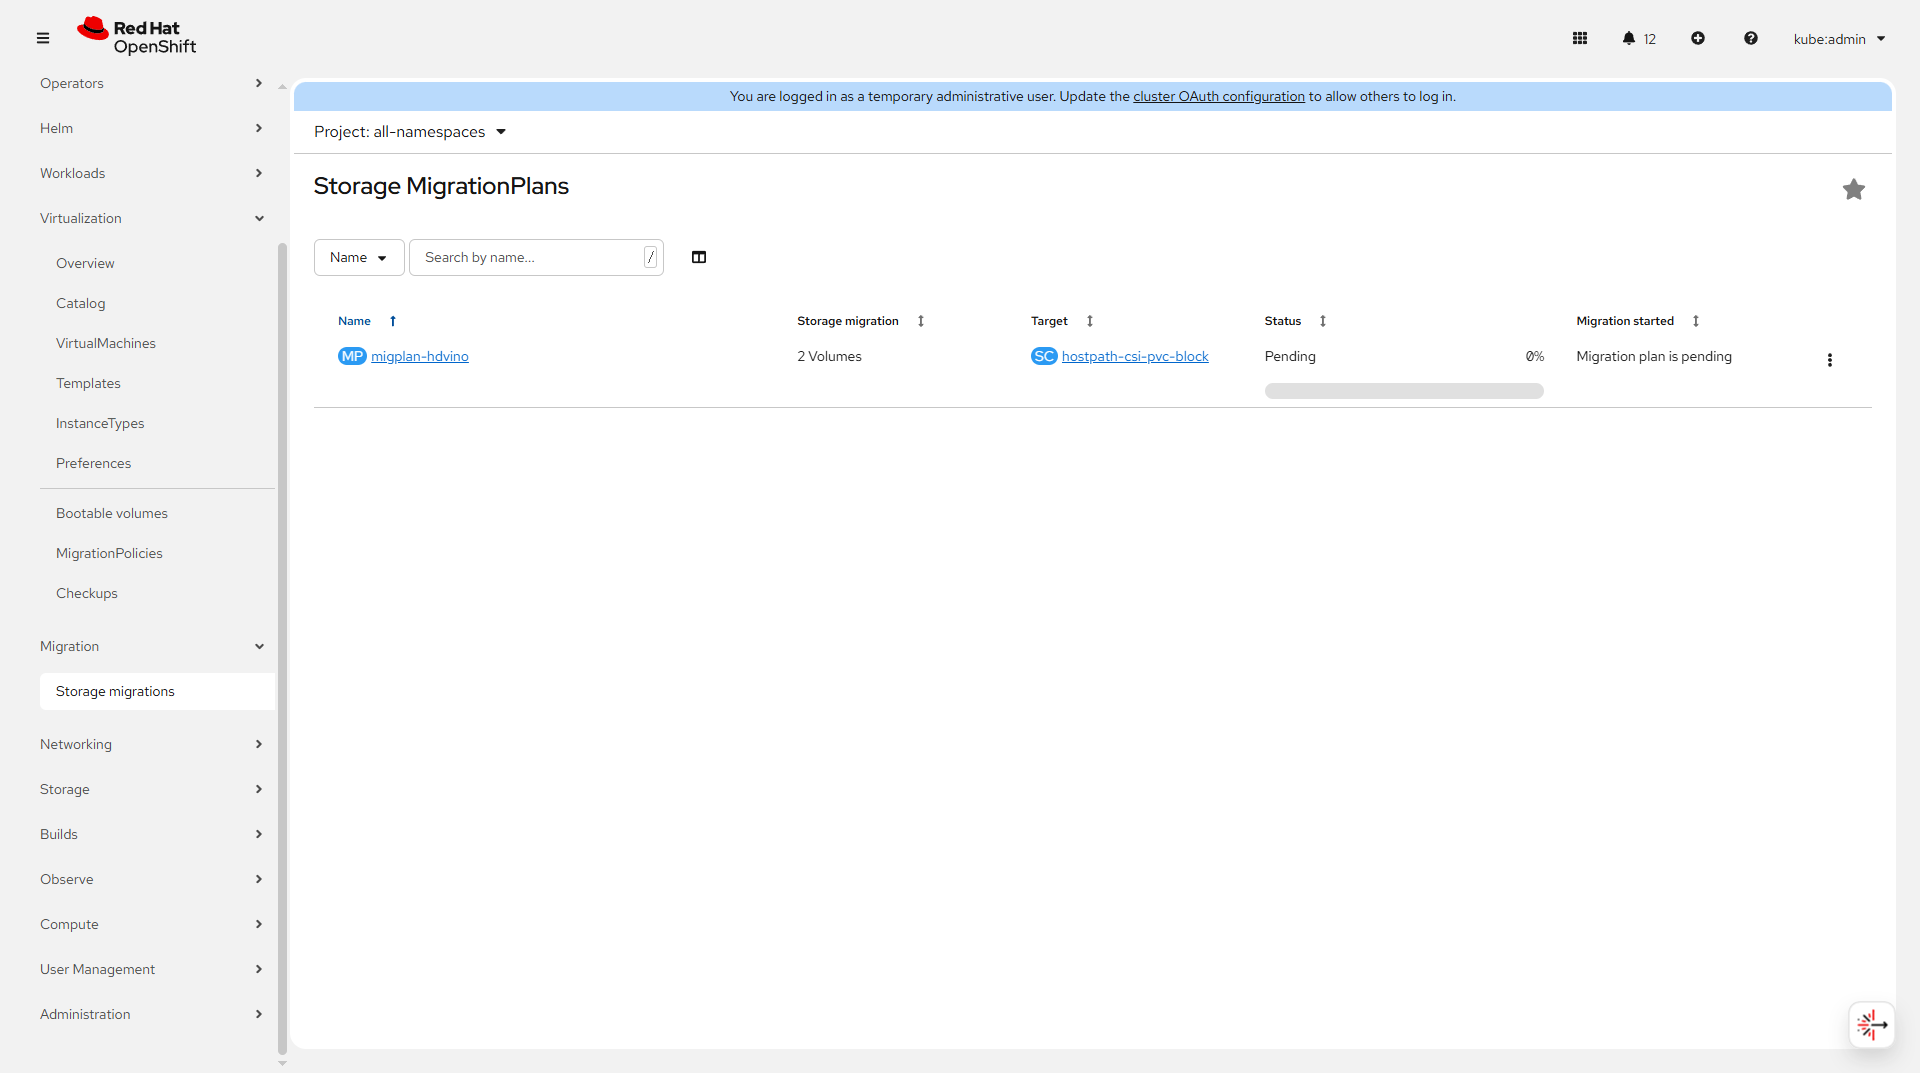
Task: Open the application launcher grid
Action: (1580, 38)
